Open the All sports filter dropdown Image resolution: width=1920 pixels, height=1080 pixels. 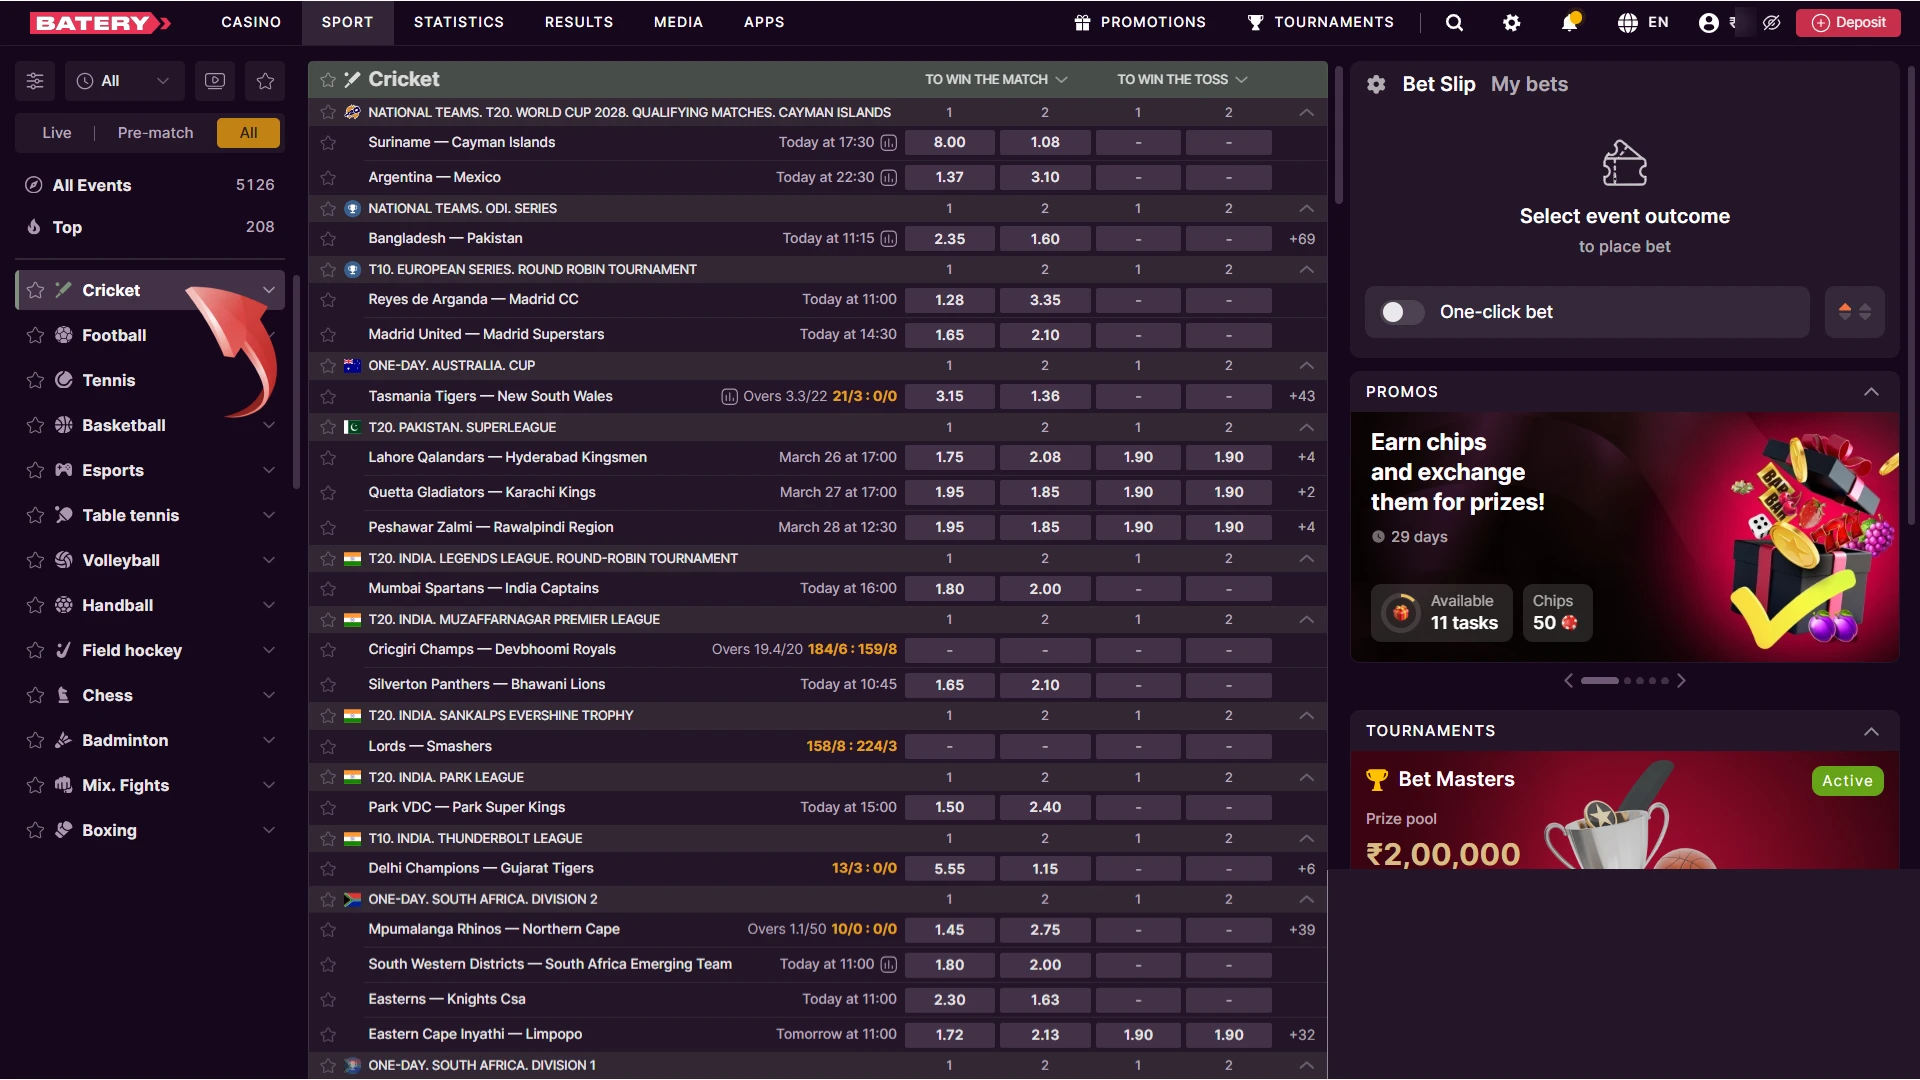(x=124, y=81)
